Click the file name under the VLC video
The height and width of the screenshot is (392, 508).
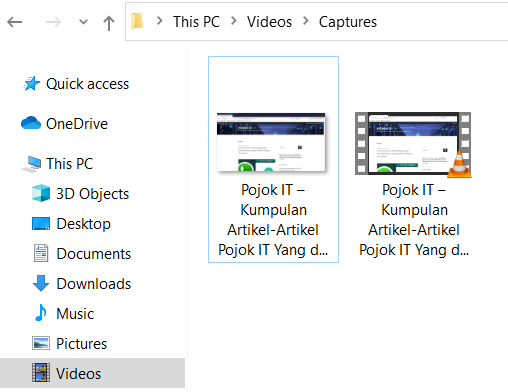coord(414,220)
